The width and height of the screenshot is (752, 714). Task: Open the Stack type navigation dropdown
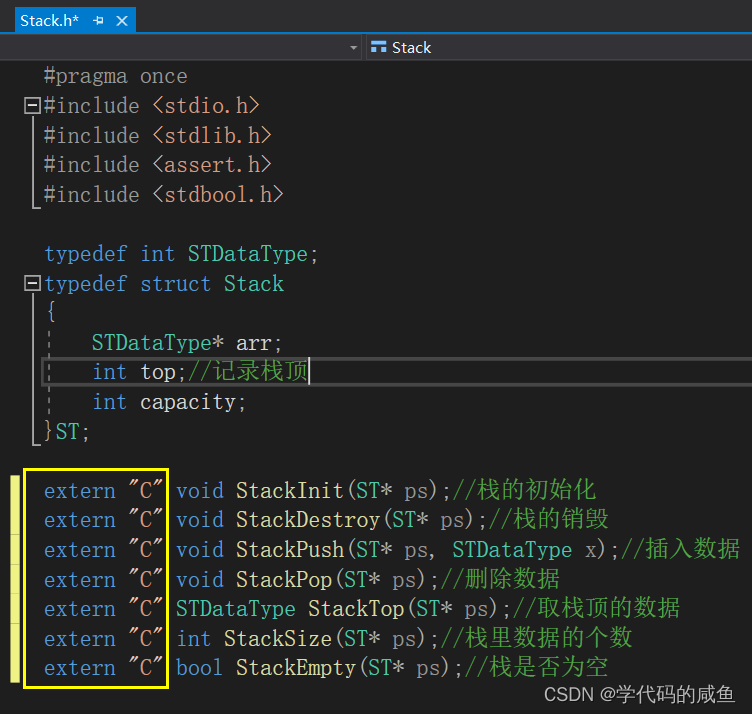559,47
